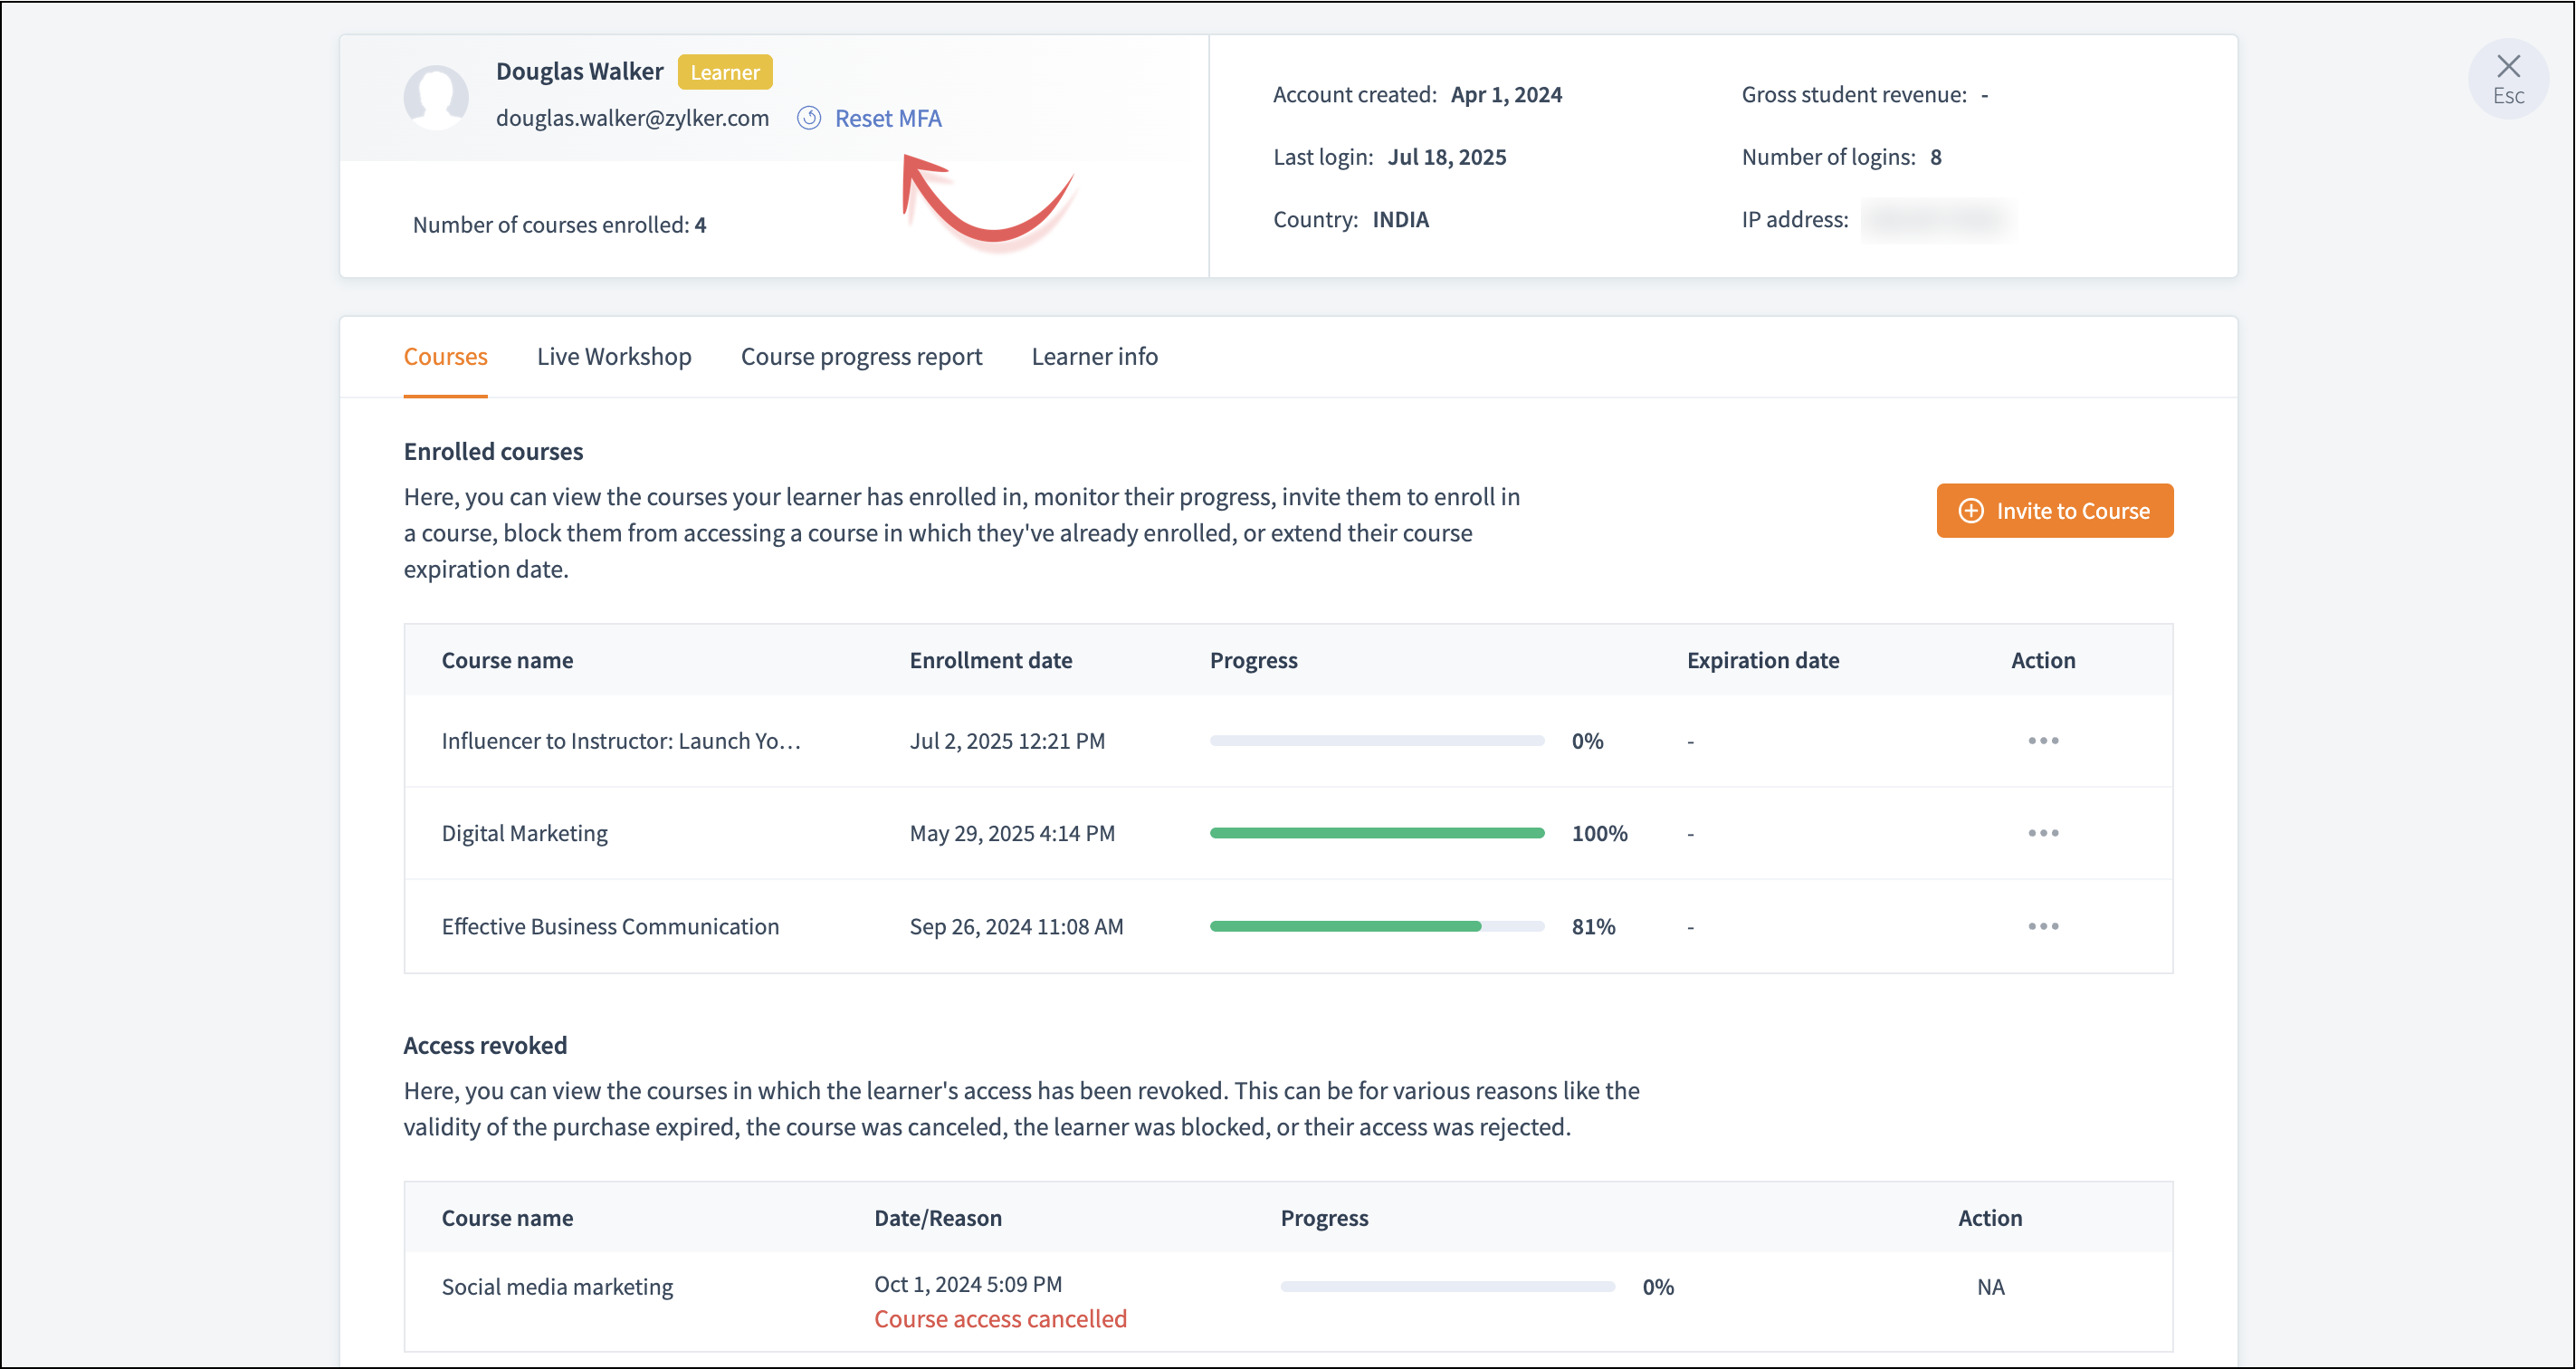Click the Learner role badge
Viewport: 2576px width, 1369px height.
tap(724, 72)
